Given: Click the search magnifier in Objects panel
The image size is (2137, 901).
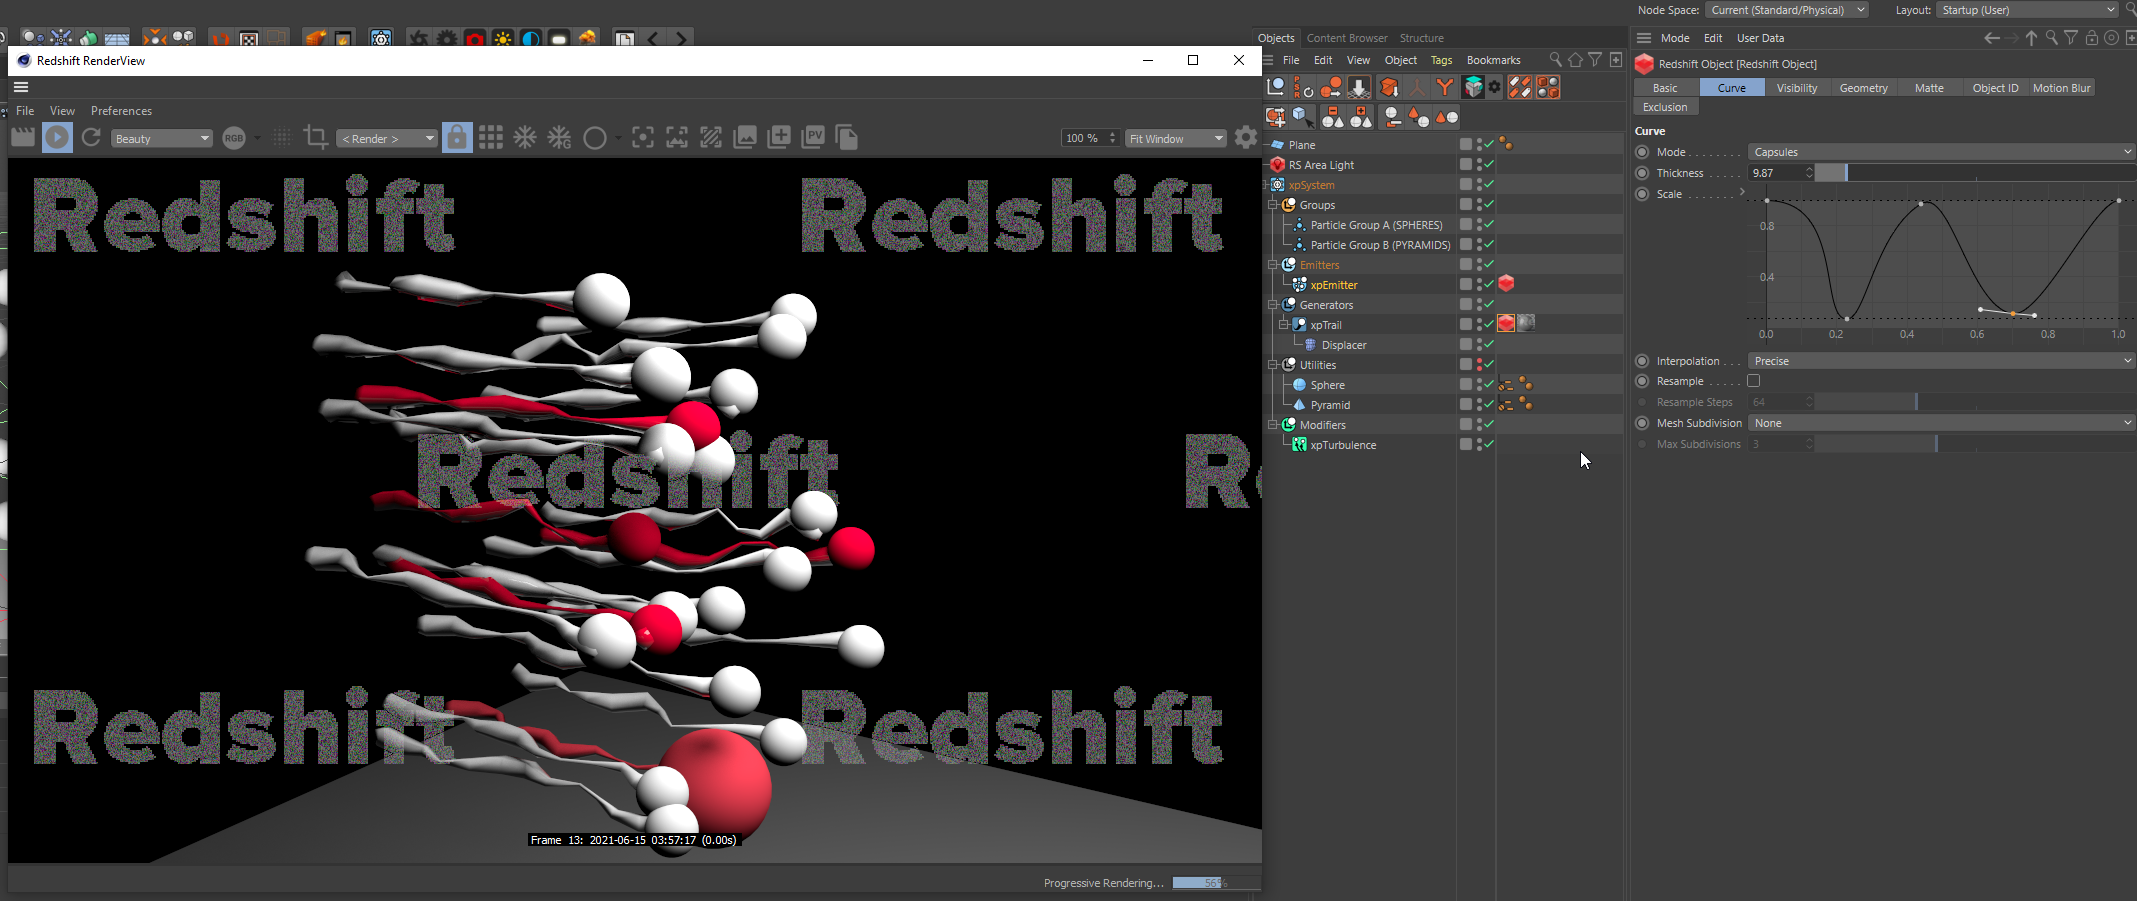Looking at the screenshot, I should coord(1555,60).
